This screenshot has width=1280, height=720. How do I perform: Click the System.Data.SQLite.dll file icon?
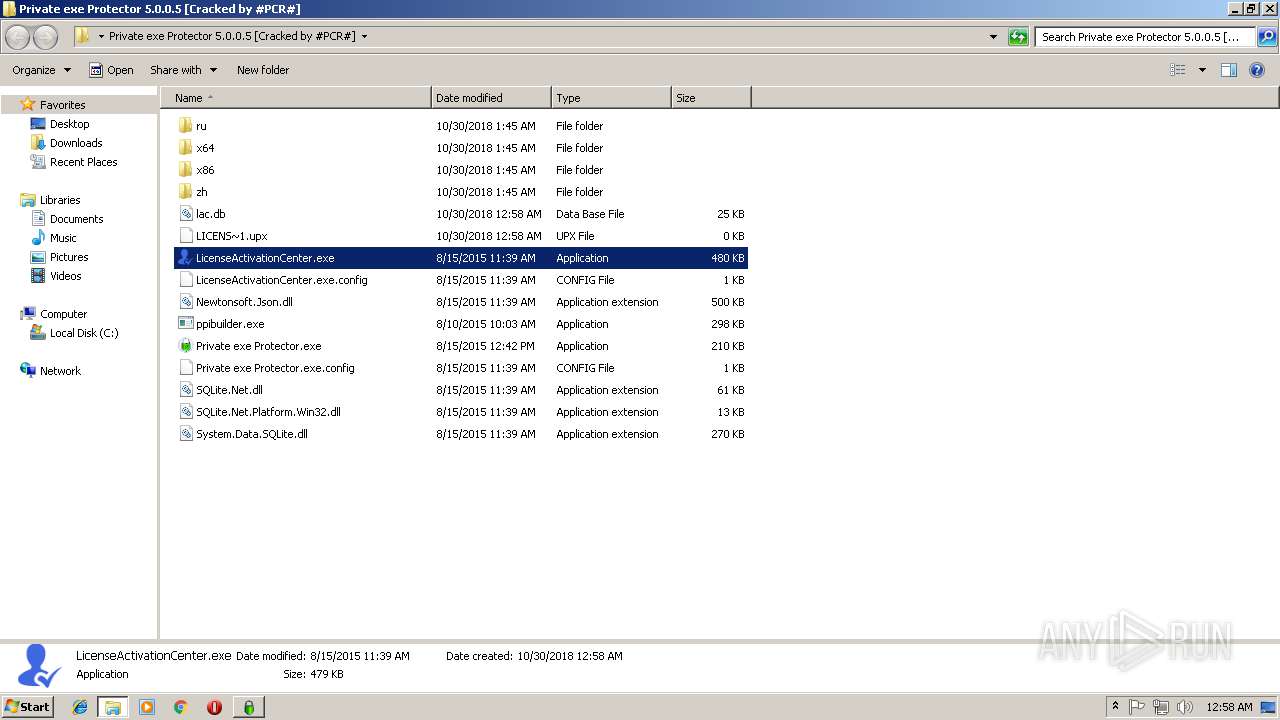tap(185, 434)
